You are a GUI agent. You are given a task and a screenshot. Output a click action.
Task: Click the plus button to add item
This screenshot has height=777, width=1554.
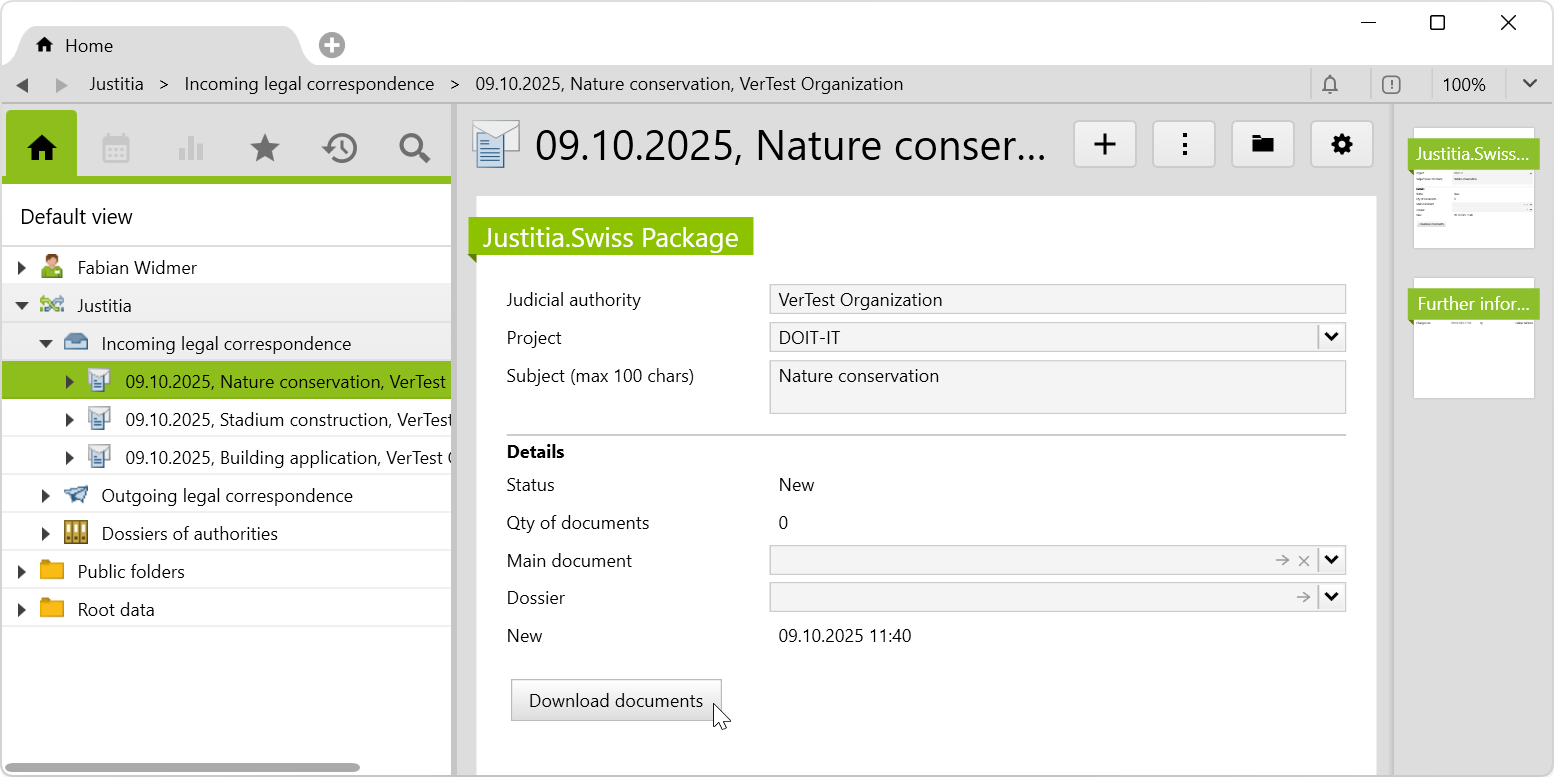point(1104,145)
